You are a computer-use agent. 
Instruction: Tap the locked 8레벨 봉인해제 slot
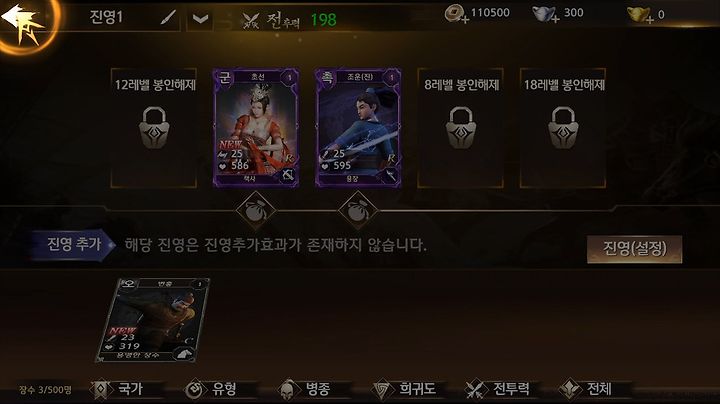tap(461, 128)
